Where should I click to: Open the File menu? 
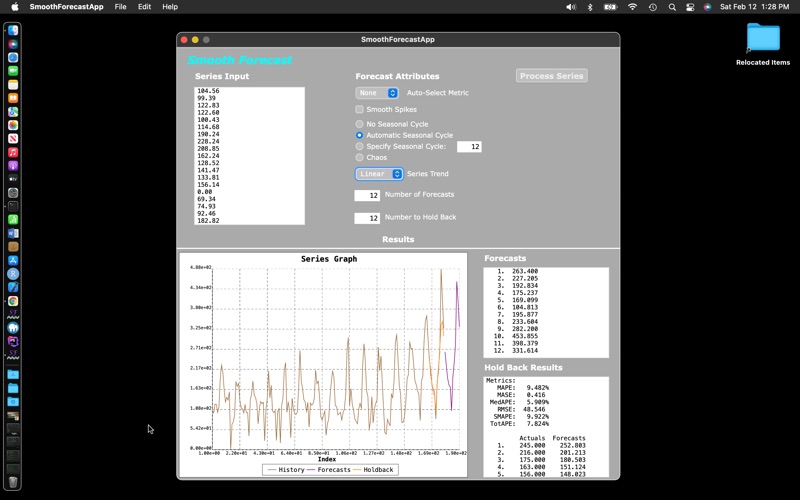click(120, 7)
